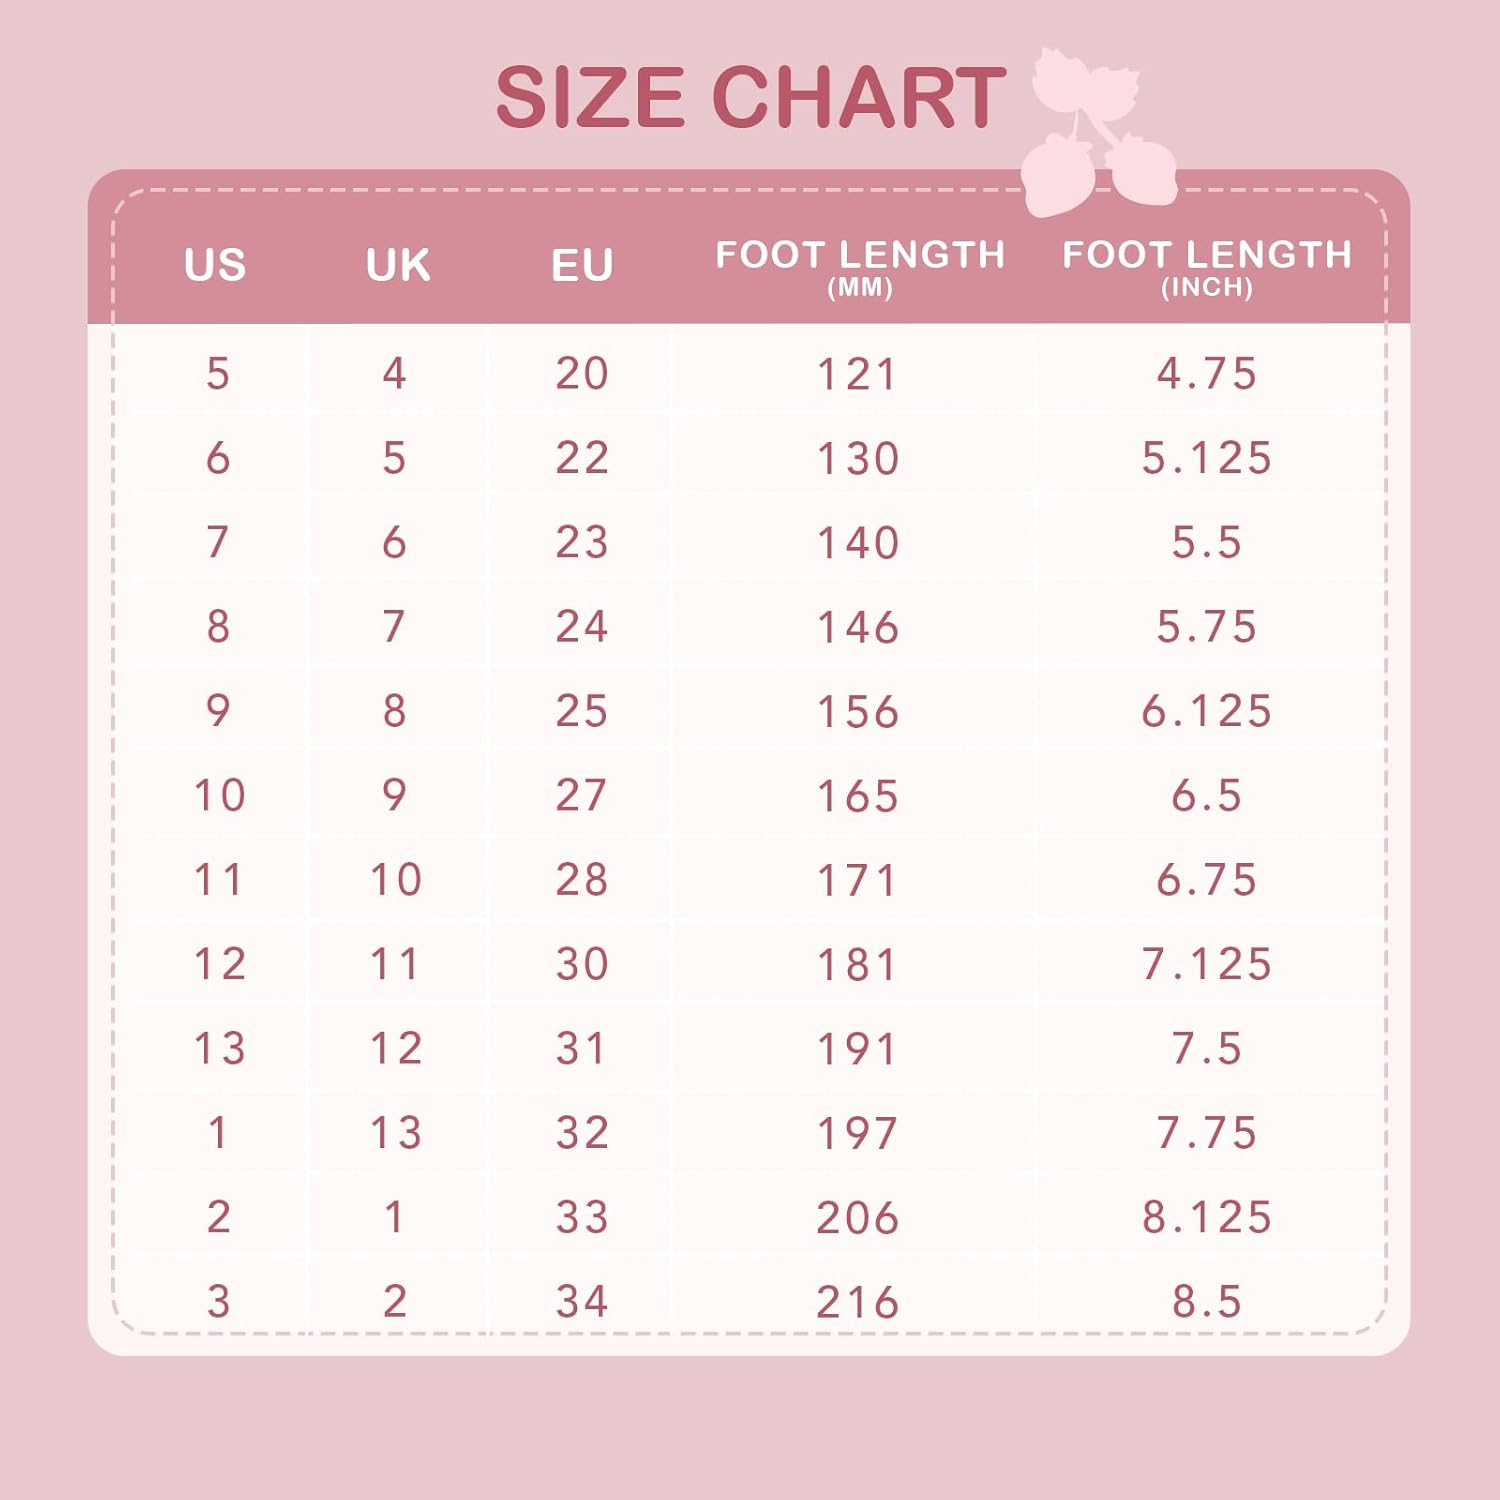The image size is (1500, 1500).
Task: Click US size 5 cell
Action: click(218, 374)
